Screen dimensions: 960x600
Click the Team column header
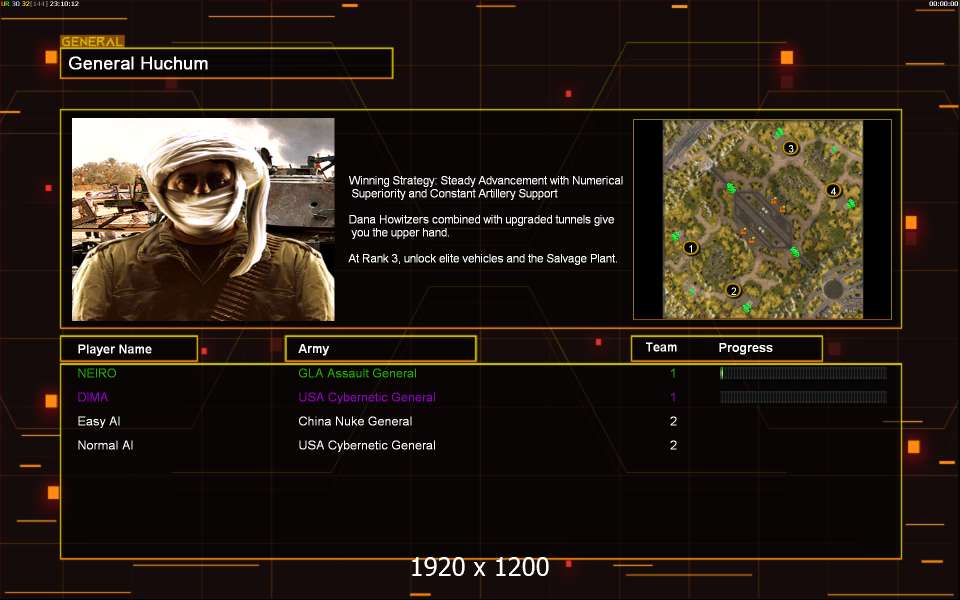tap(661, 348)
